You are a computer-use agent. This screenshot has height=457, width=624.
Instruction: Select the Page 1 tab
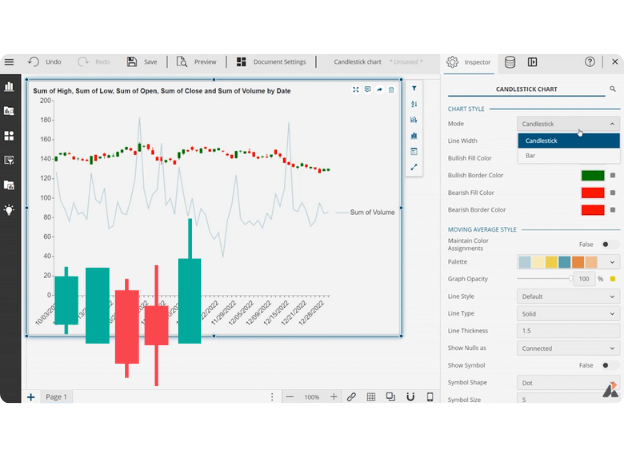point(57,397)
